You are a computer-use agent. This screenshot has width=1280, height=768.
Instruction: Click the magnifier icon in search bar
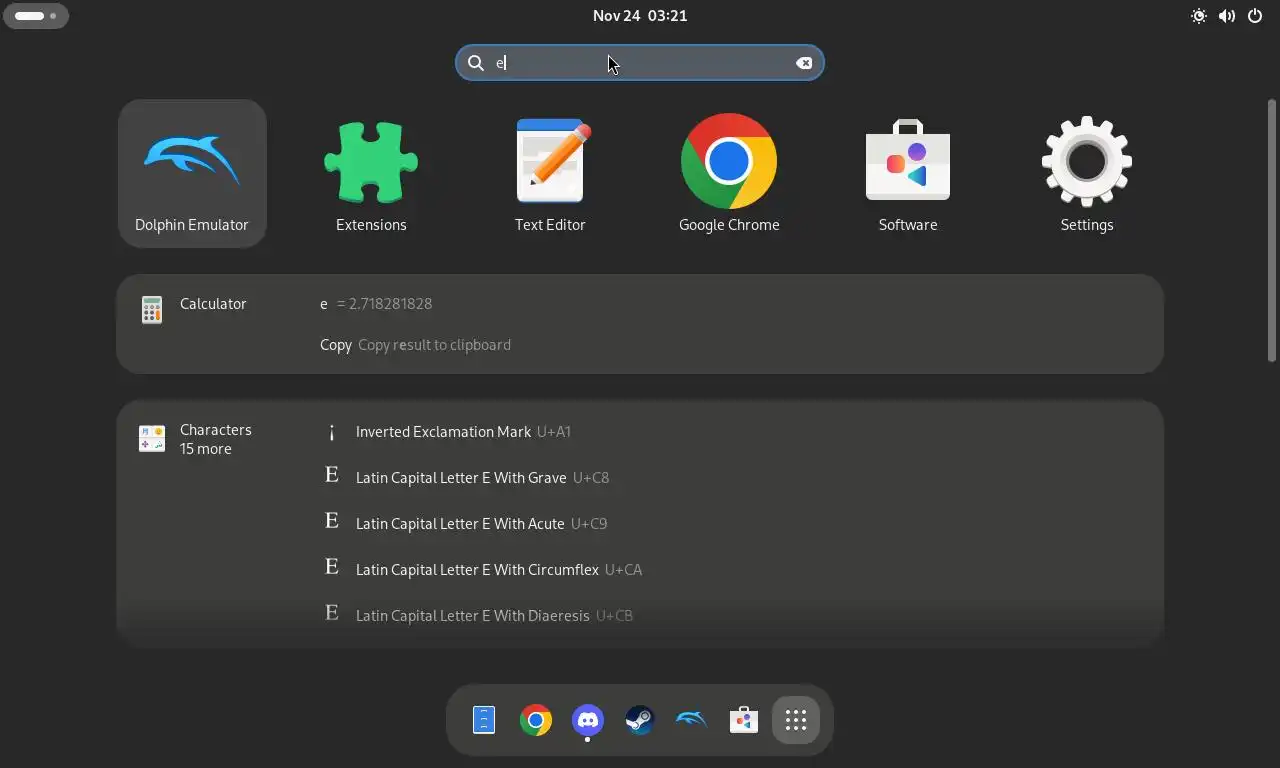point(476,63)
